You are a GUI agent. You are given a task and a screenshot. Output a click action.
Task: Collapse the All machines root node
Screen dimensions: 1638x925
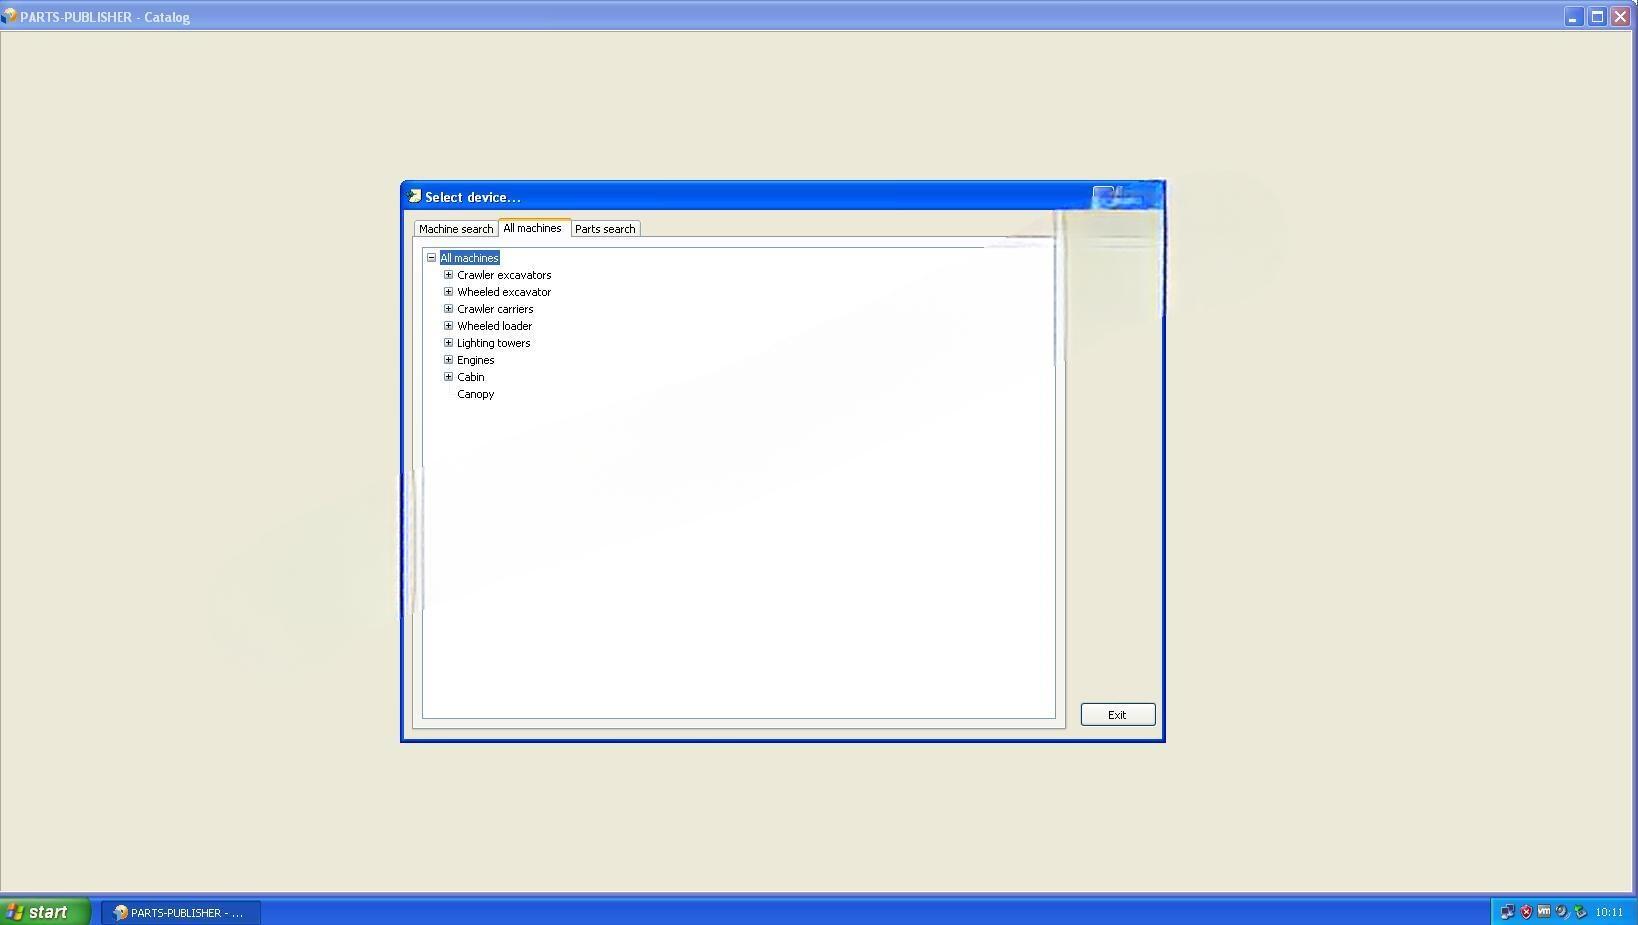coord(431,258)
